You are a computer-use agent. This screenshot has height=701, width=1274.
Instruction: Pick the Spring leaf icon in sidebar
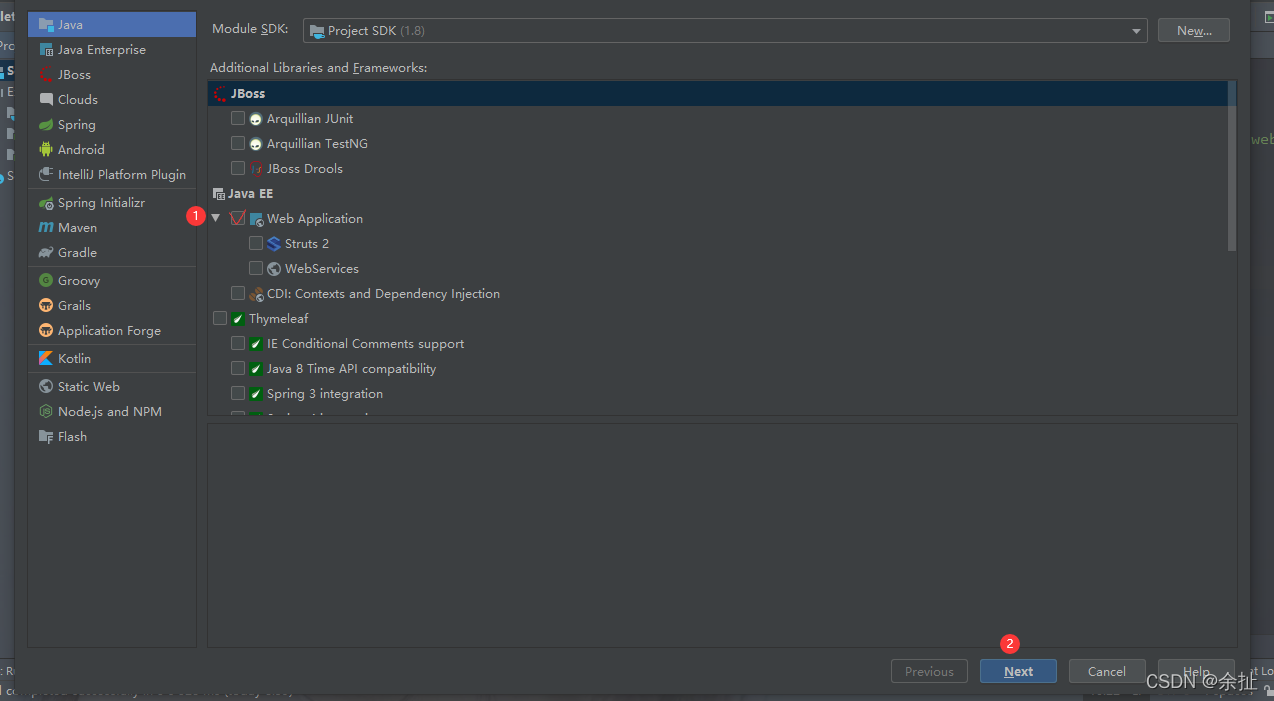[x=46, y=124]
